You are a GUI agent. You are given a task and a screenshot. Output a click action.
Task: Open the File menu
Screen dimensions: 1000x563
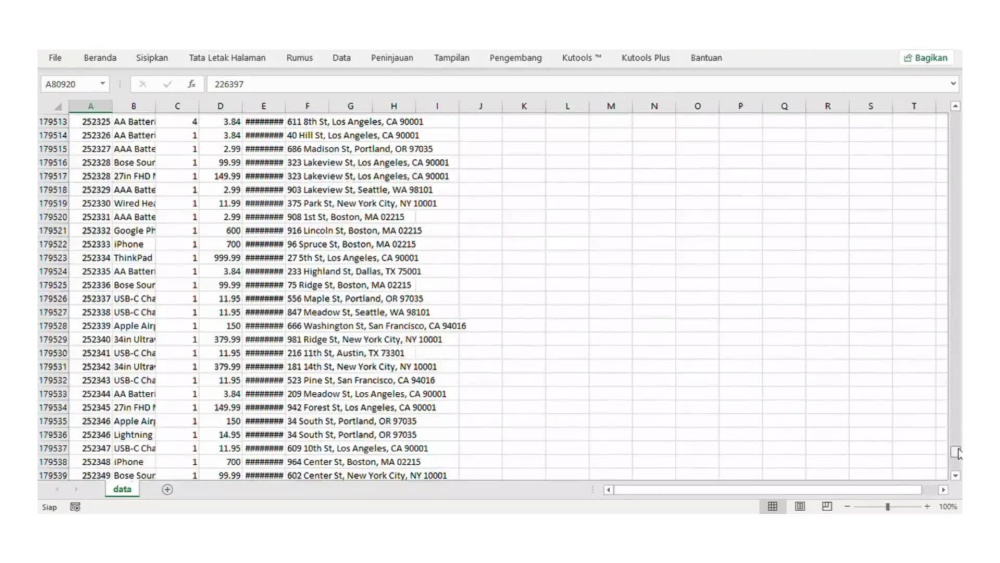pyautogui.click(x=55, y=57)
